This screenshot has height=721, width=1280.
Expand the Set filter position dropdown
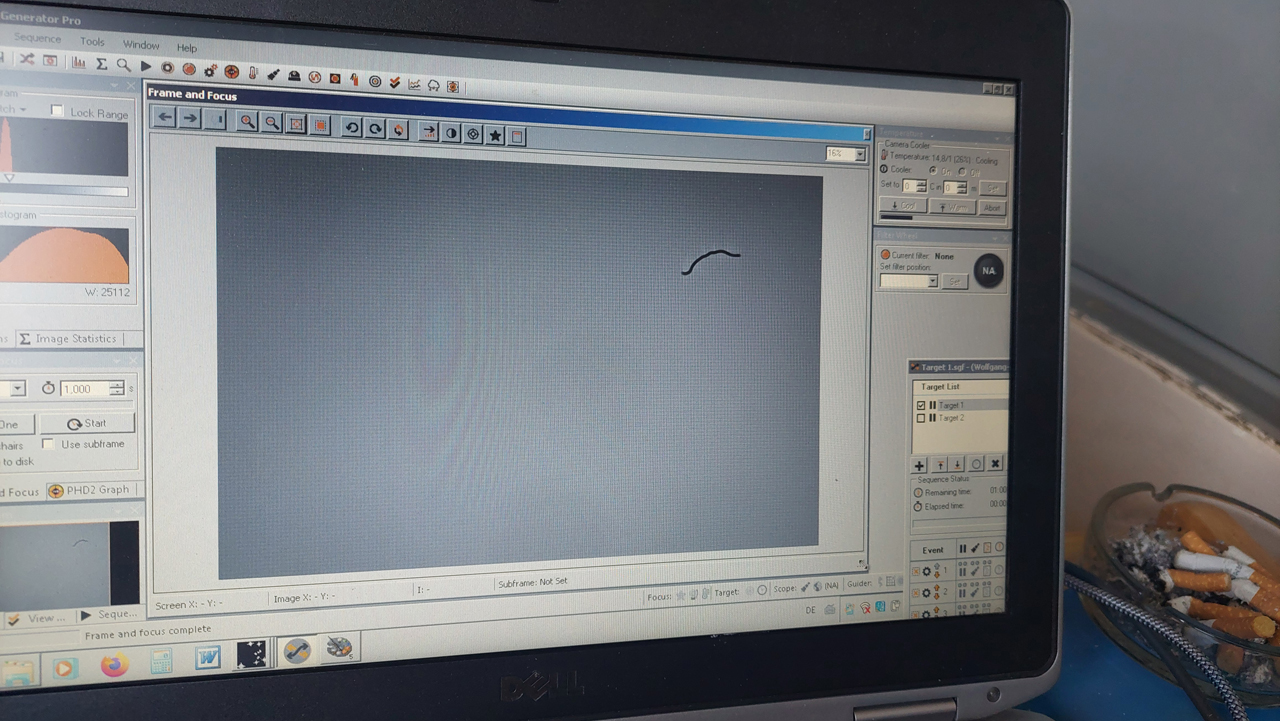pyautogui.click(x=932, y=282)
